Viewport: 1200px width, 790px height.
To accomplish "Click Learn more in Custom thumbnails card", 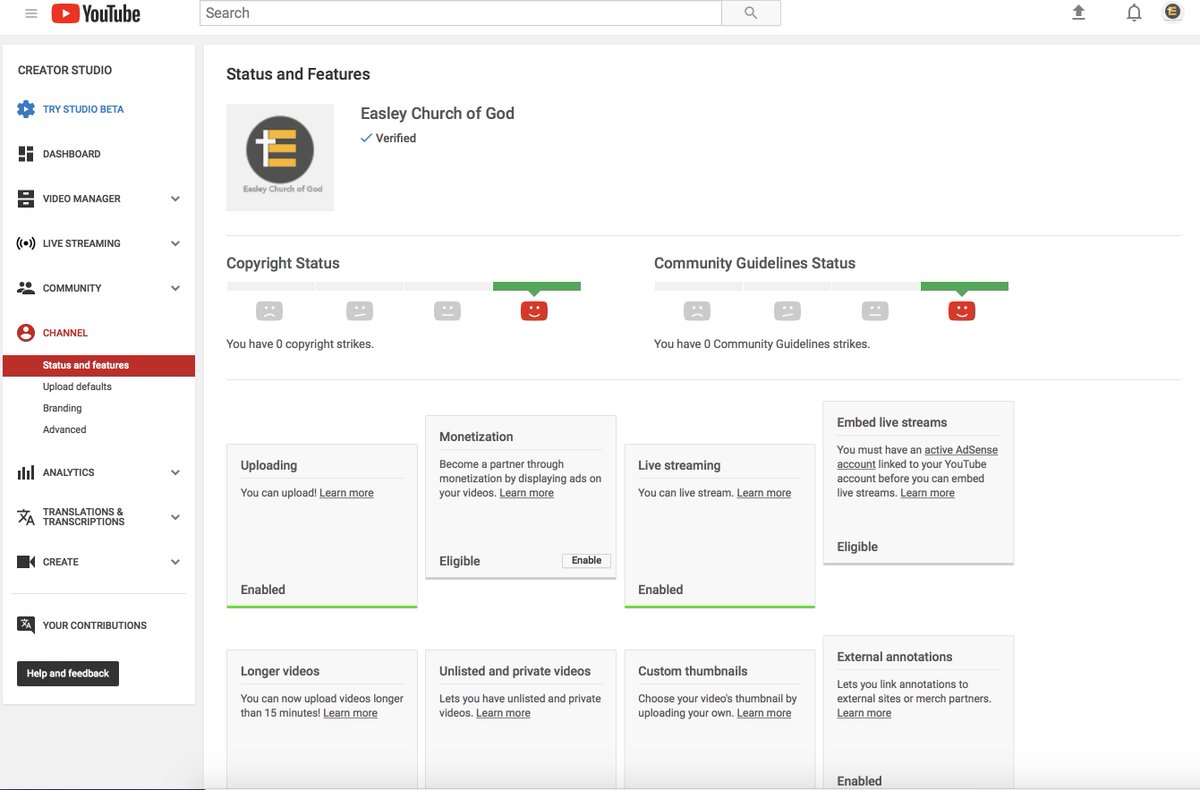I will click(x=764, y=713).
